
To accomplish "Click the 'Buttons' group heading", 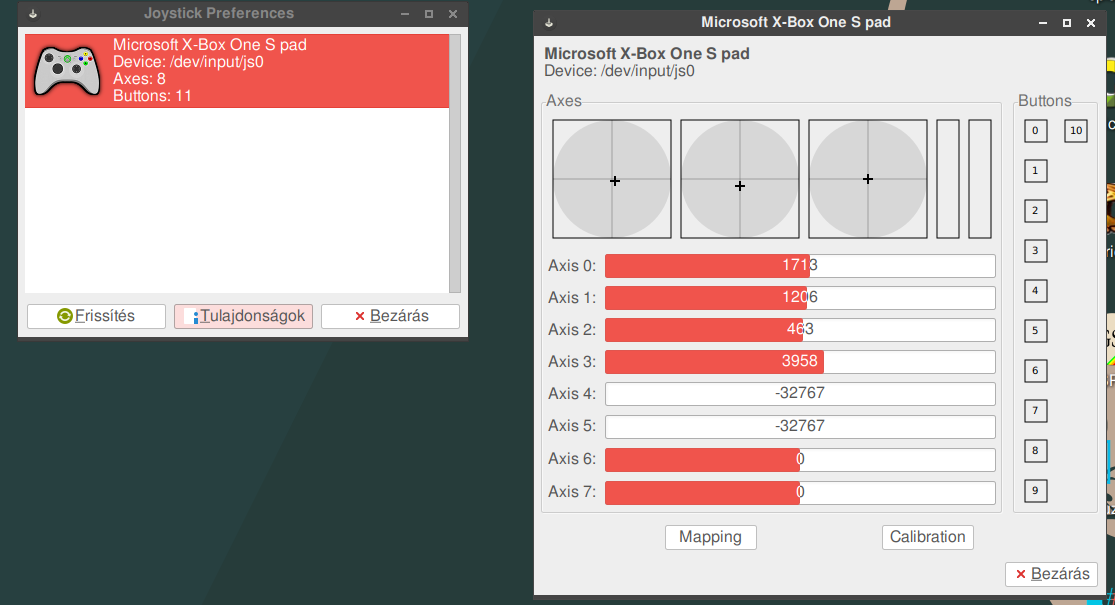I will tap(1045, 101).
